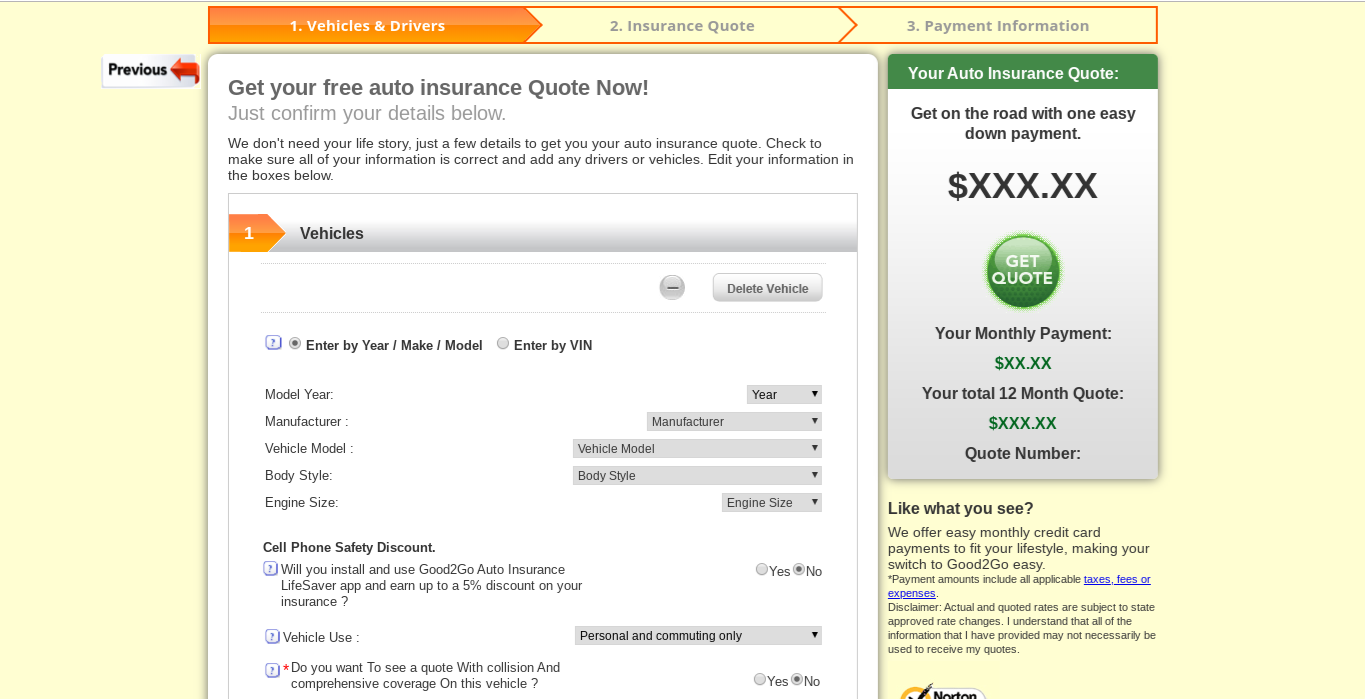1365x699 pixels.
Task: Click the Engine Size label
Action: point(301,502)
